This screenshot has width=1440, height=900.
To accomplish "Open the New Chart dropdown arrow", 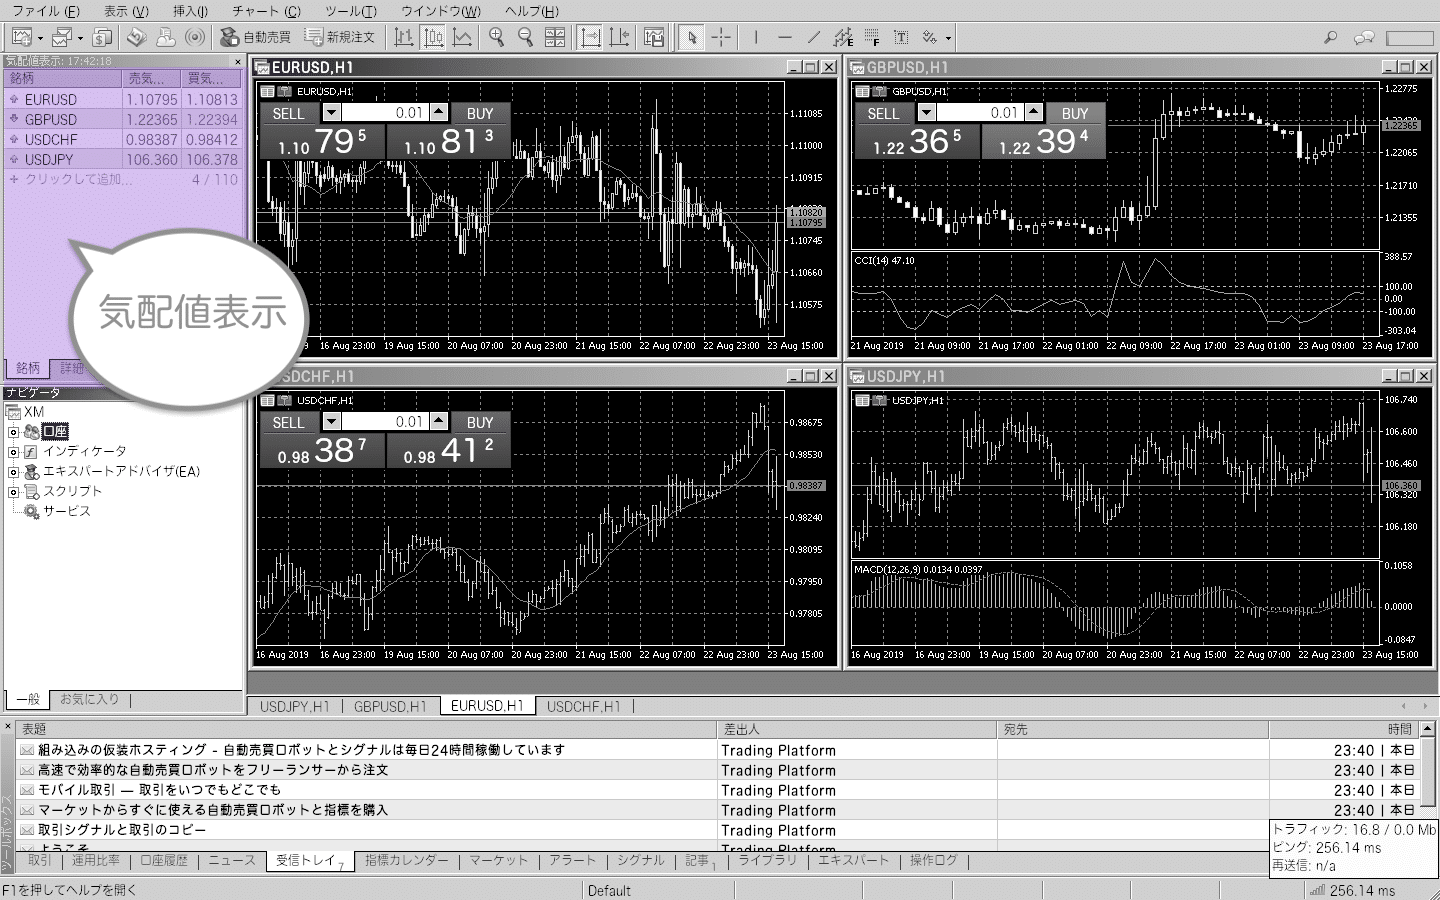I will 40,38.
